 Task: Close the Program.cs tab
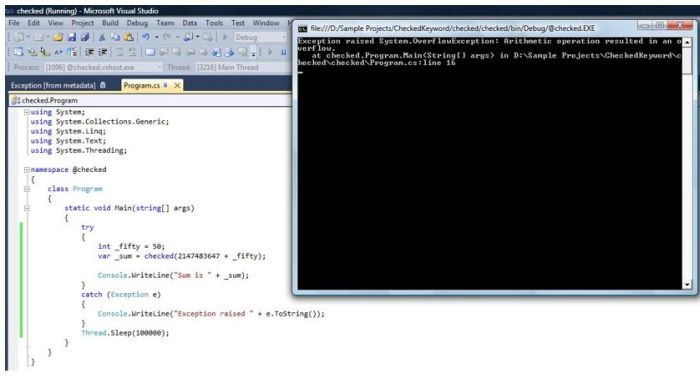[177, 85]
